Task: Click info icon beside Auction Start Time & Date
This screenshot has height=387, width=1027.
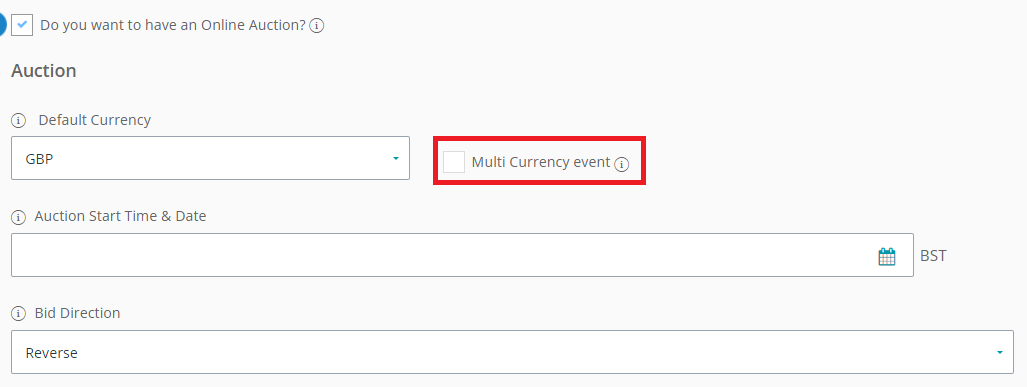Action: 18,217
